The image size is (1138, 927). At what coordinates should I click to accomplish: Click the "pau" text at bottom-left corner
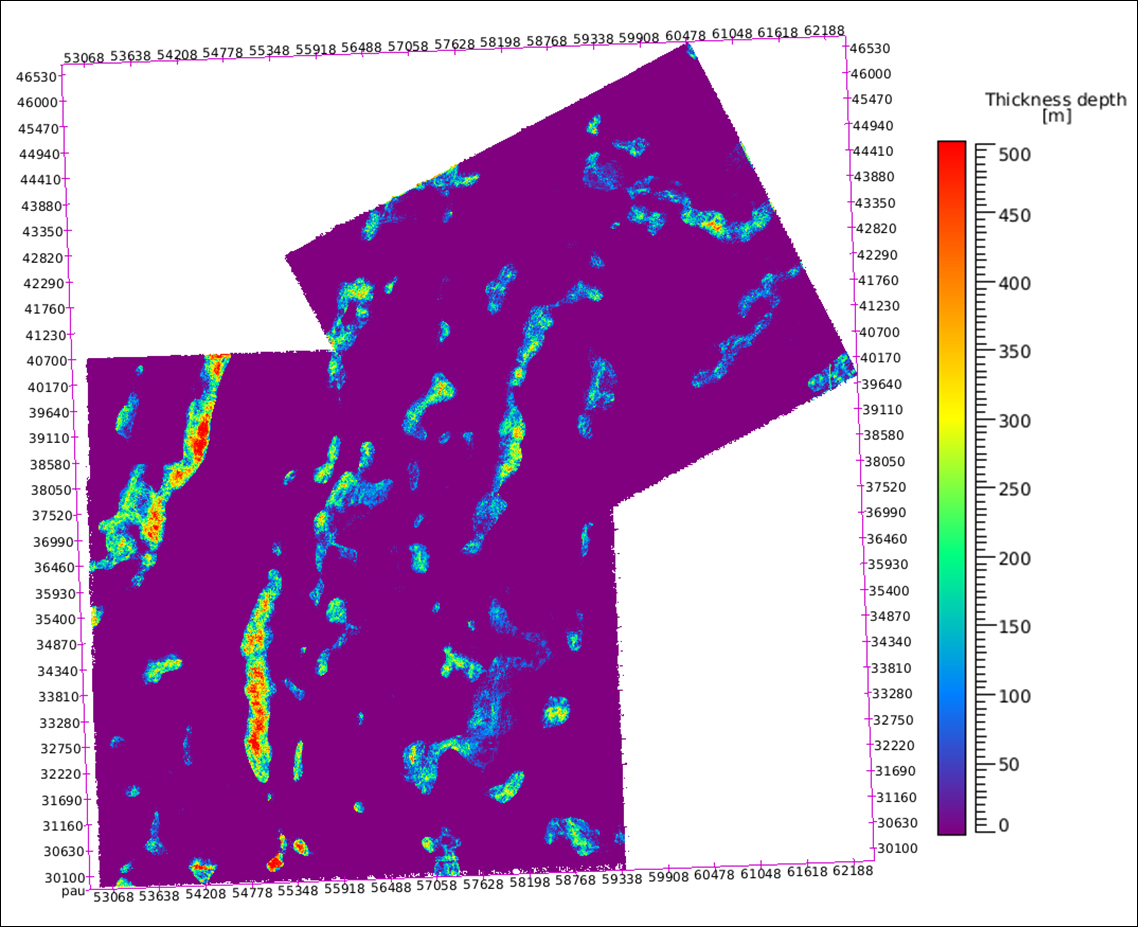(70, 889)
